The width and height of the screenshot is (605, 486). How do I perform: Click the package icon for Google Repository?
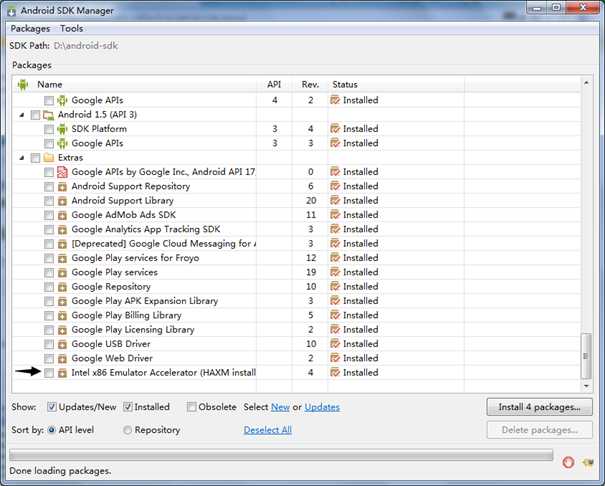(x=62, y=287)
